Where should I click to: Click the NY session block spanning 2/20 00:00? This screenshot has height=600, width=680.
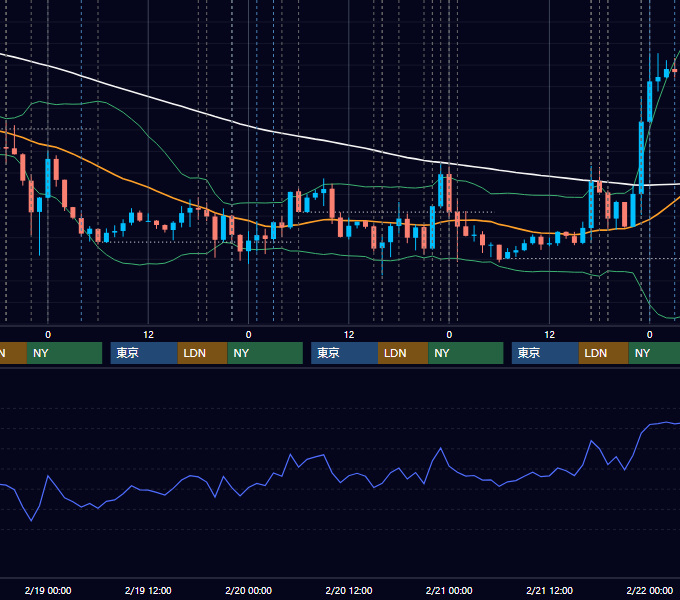(x=265, y=353)
